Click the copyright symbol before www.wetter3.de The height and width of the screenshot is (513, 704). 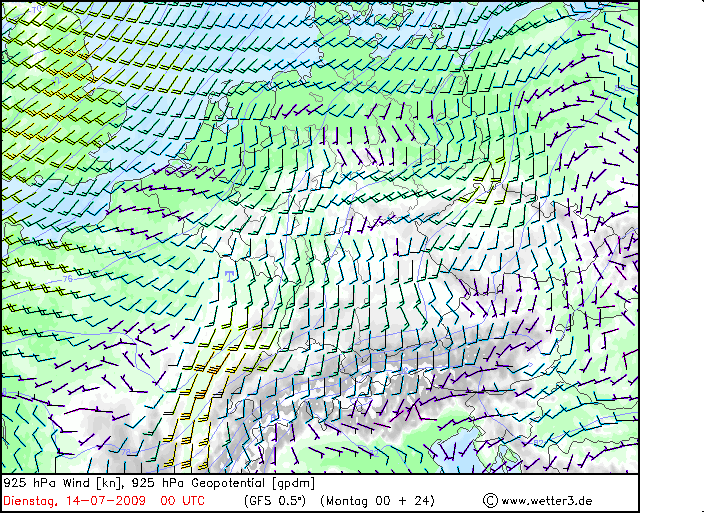point(490,500)
